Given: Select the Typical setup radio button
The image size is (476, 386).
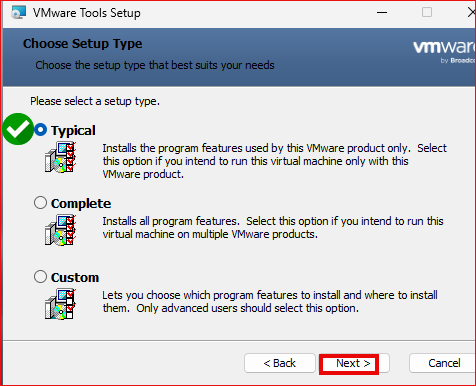Looking at the screenshot, I should [40, 130].
